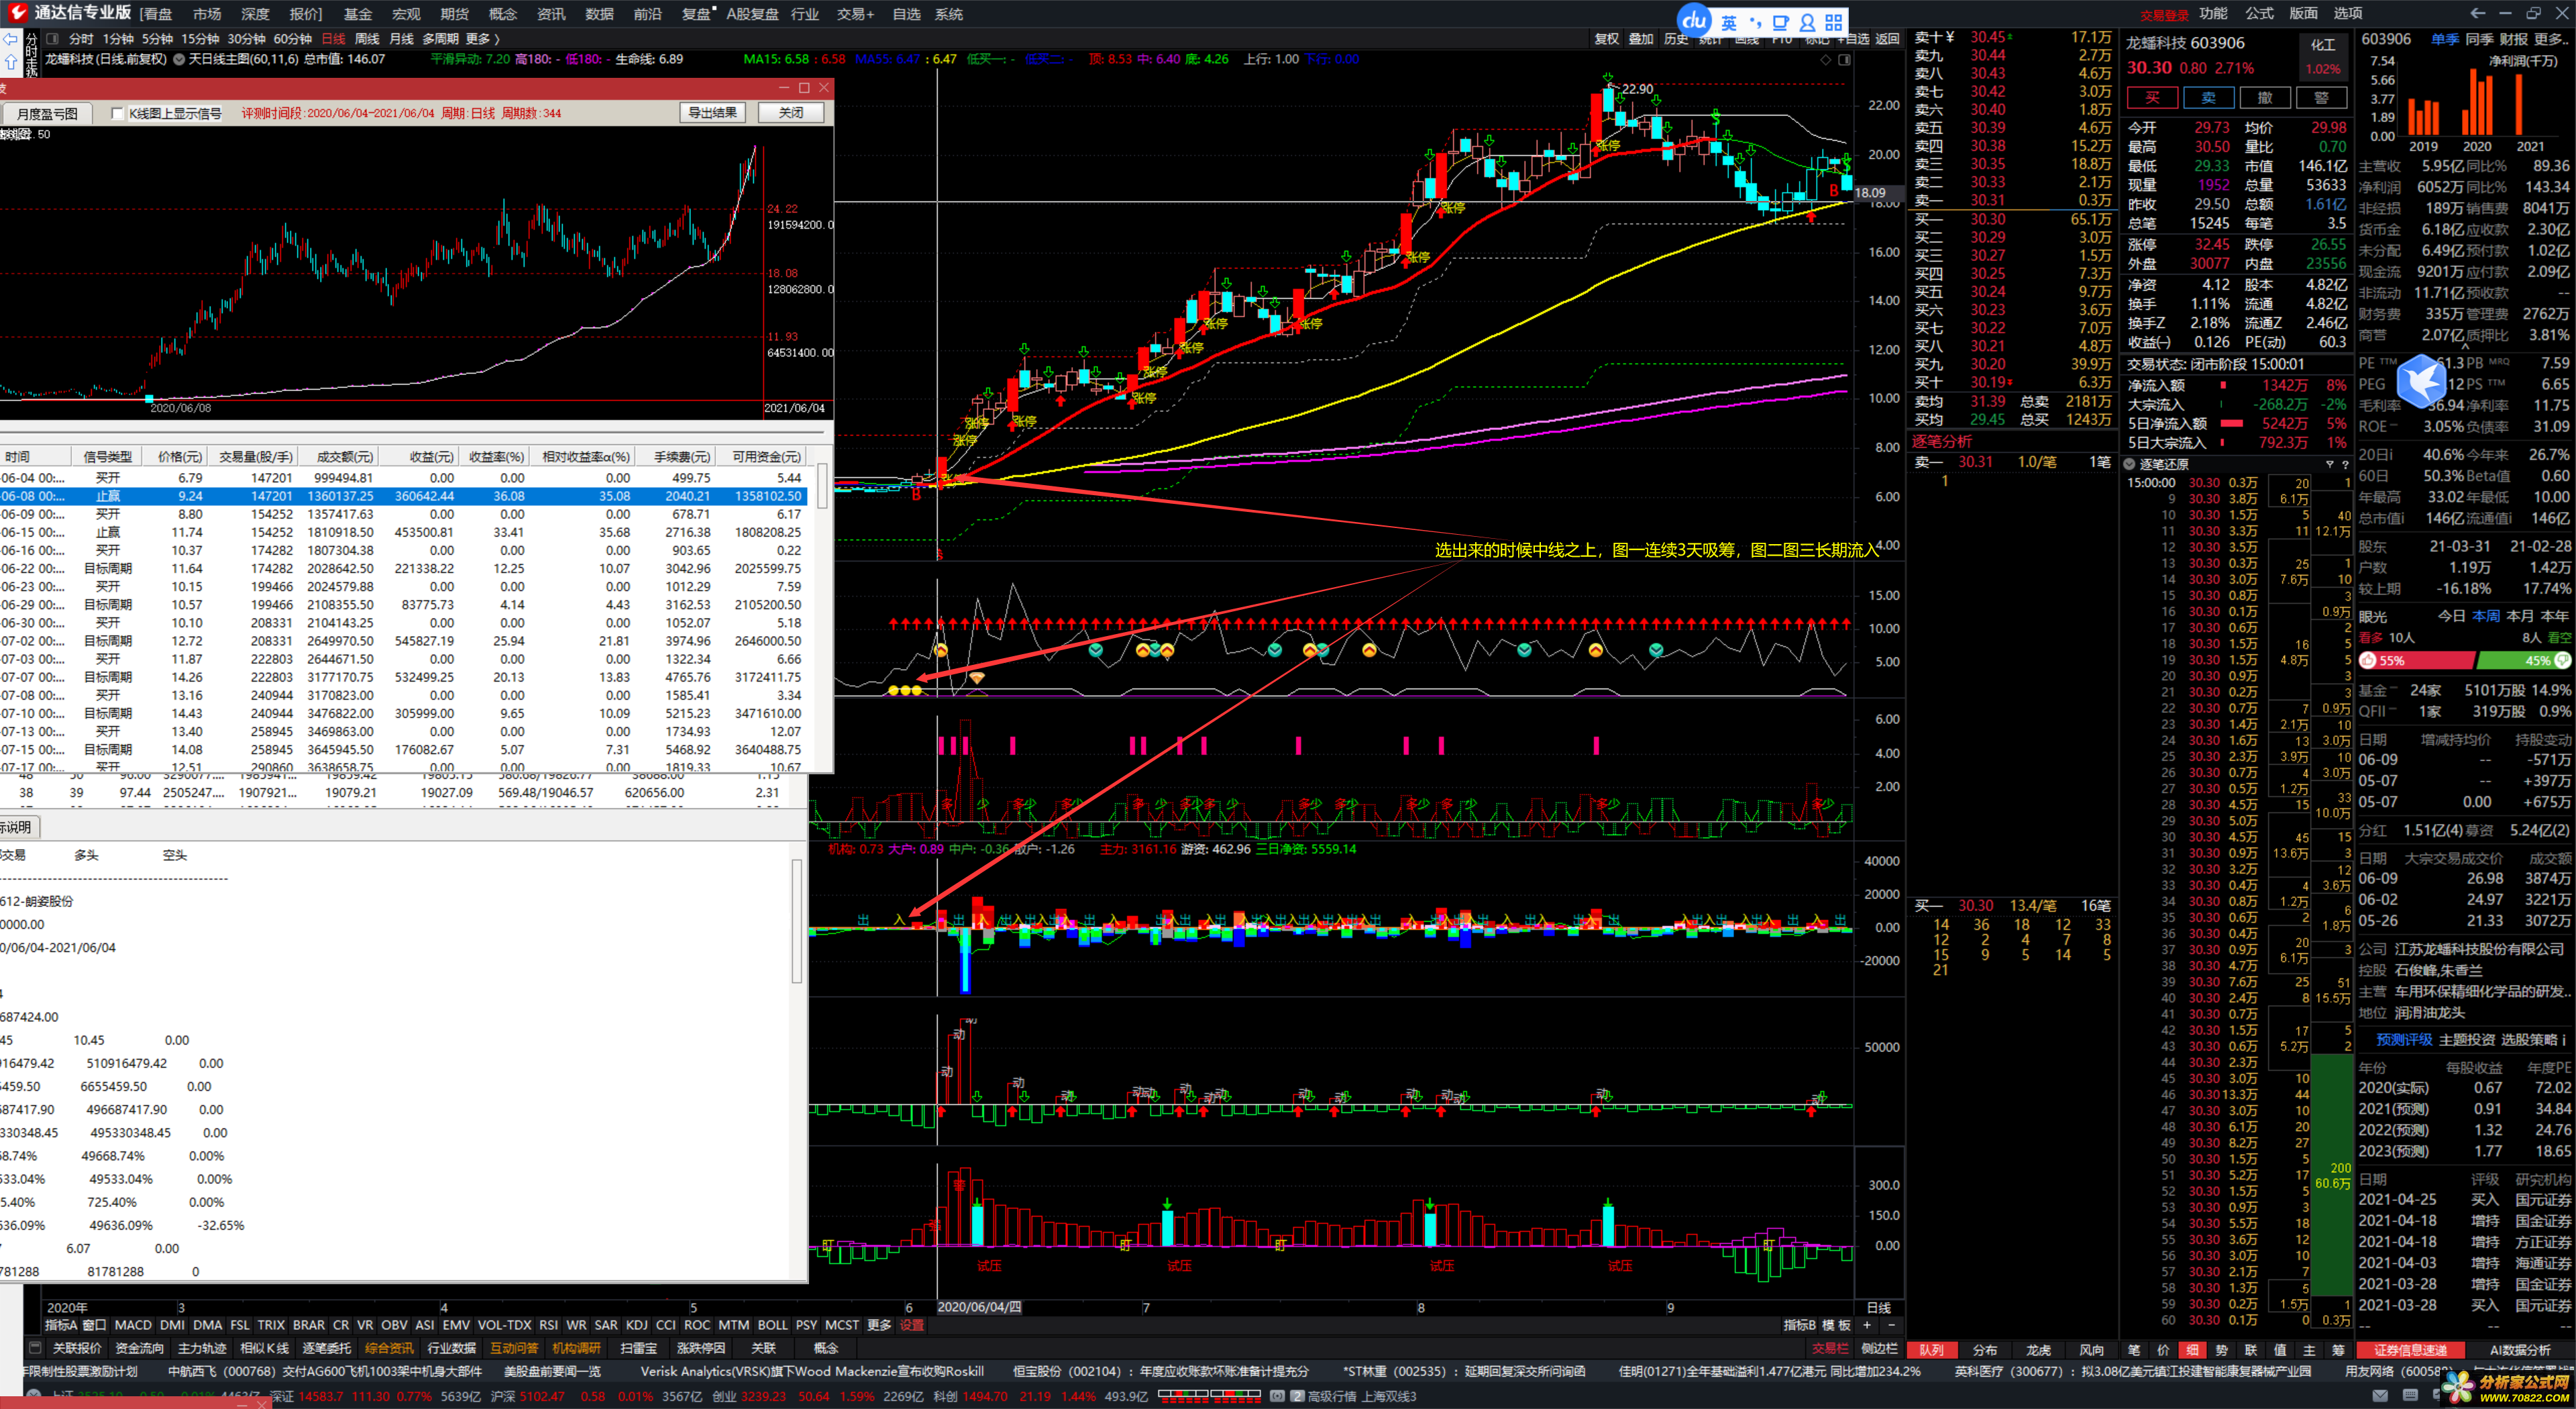Expand the 更多 financial options

2551,39
